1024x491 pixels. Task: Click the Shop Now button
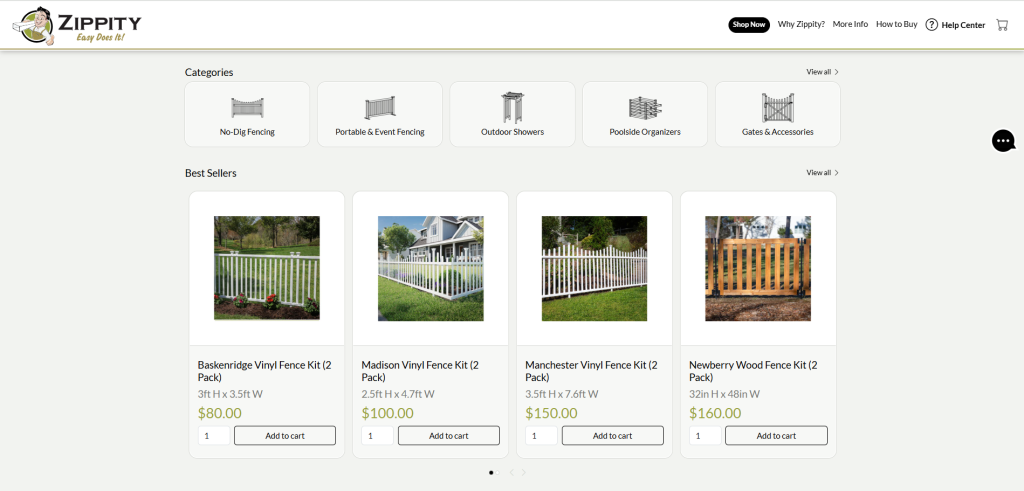point(749,25)
